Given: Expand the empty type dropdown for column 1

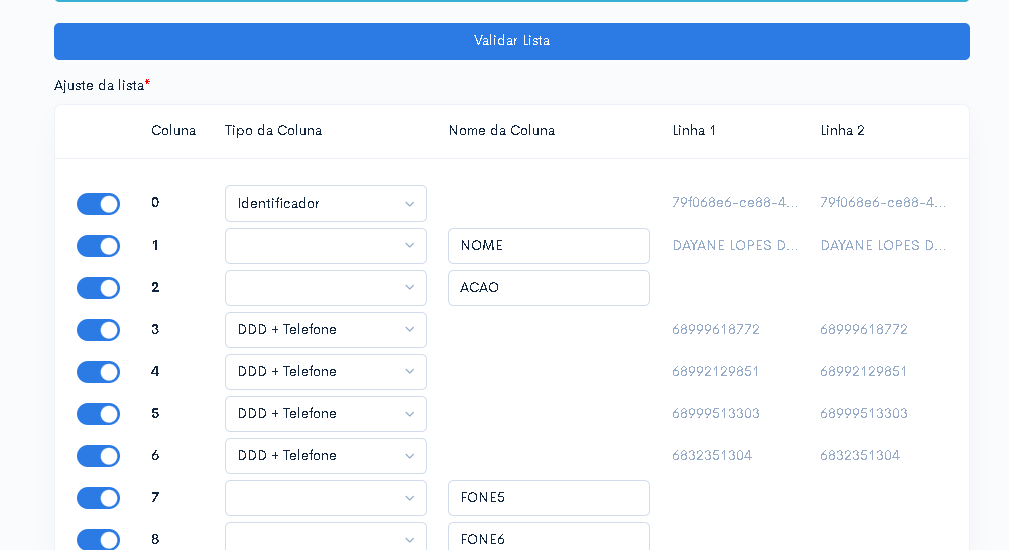Looking at the screenshot, I should 326,246.
